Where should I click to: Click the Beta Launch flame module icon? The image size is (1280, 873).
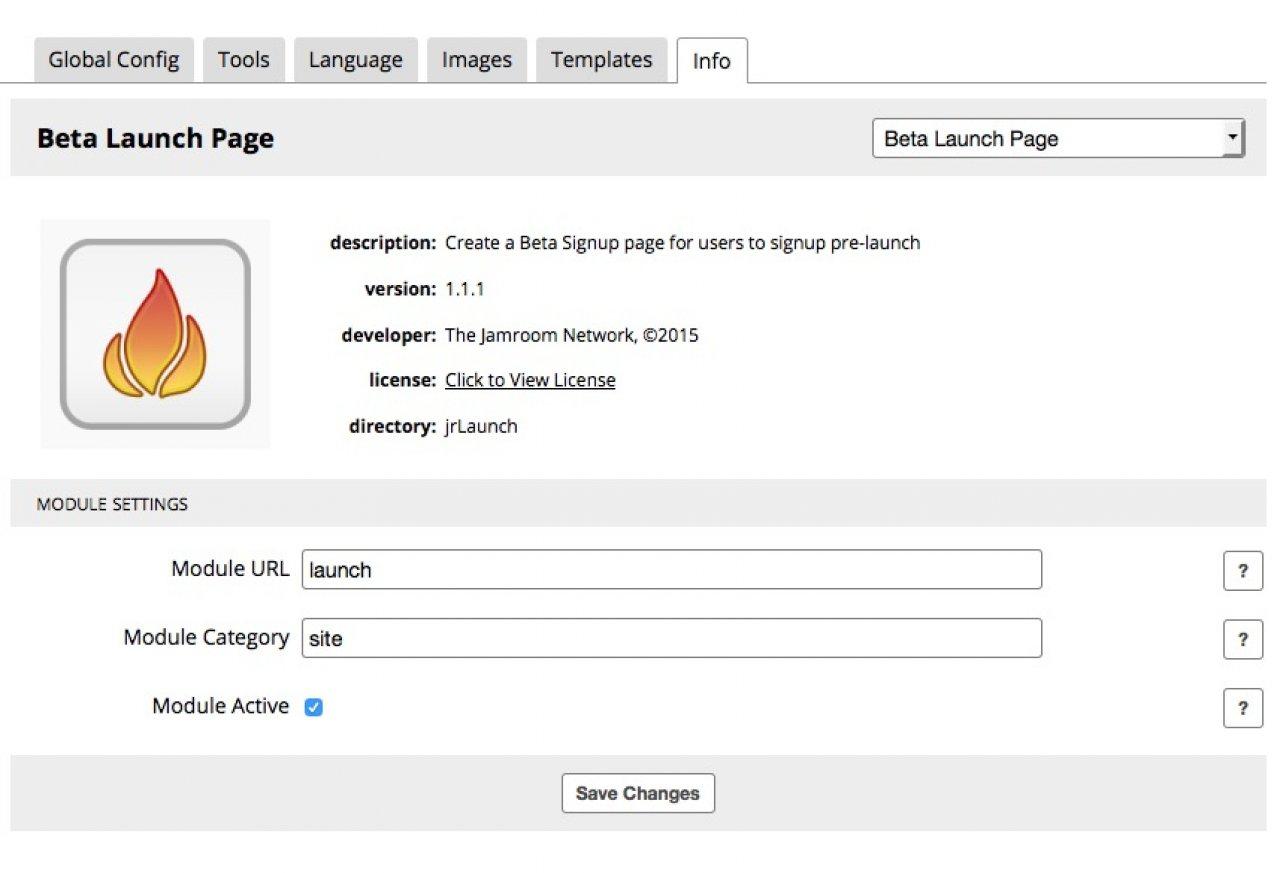point(155,334)
